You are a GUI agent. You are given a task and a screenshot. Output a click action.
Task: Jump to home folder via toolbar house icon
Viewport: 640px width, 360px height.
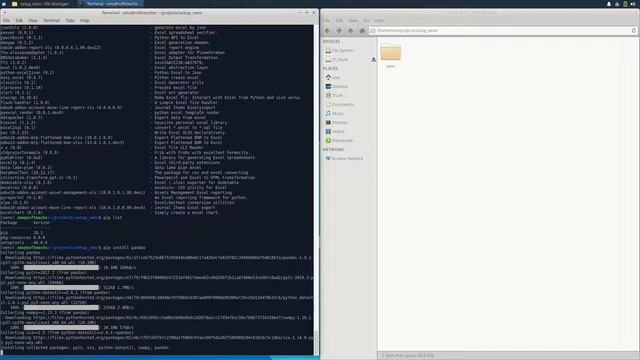click(x=362, y=31)
